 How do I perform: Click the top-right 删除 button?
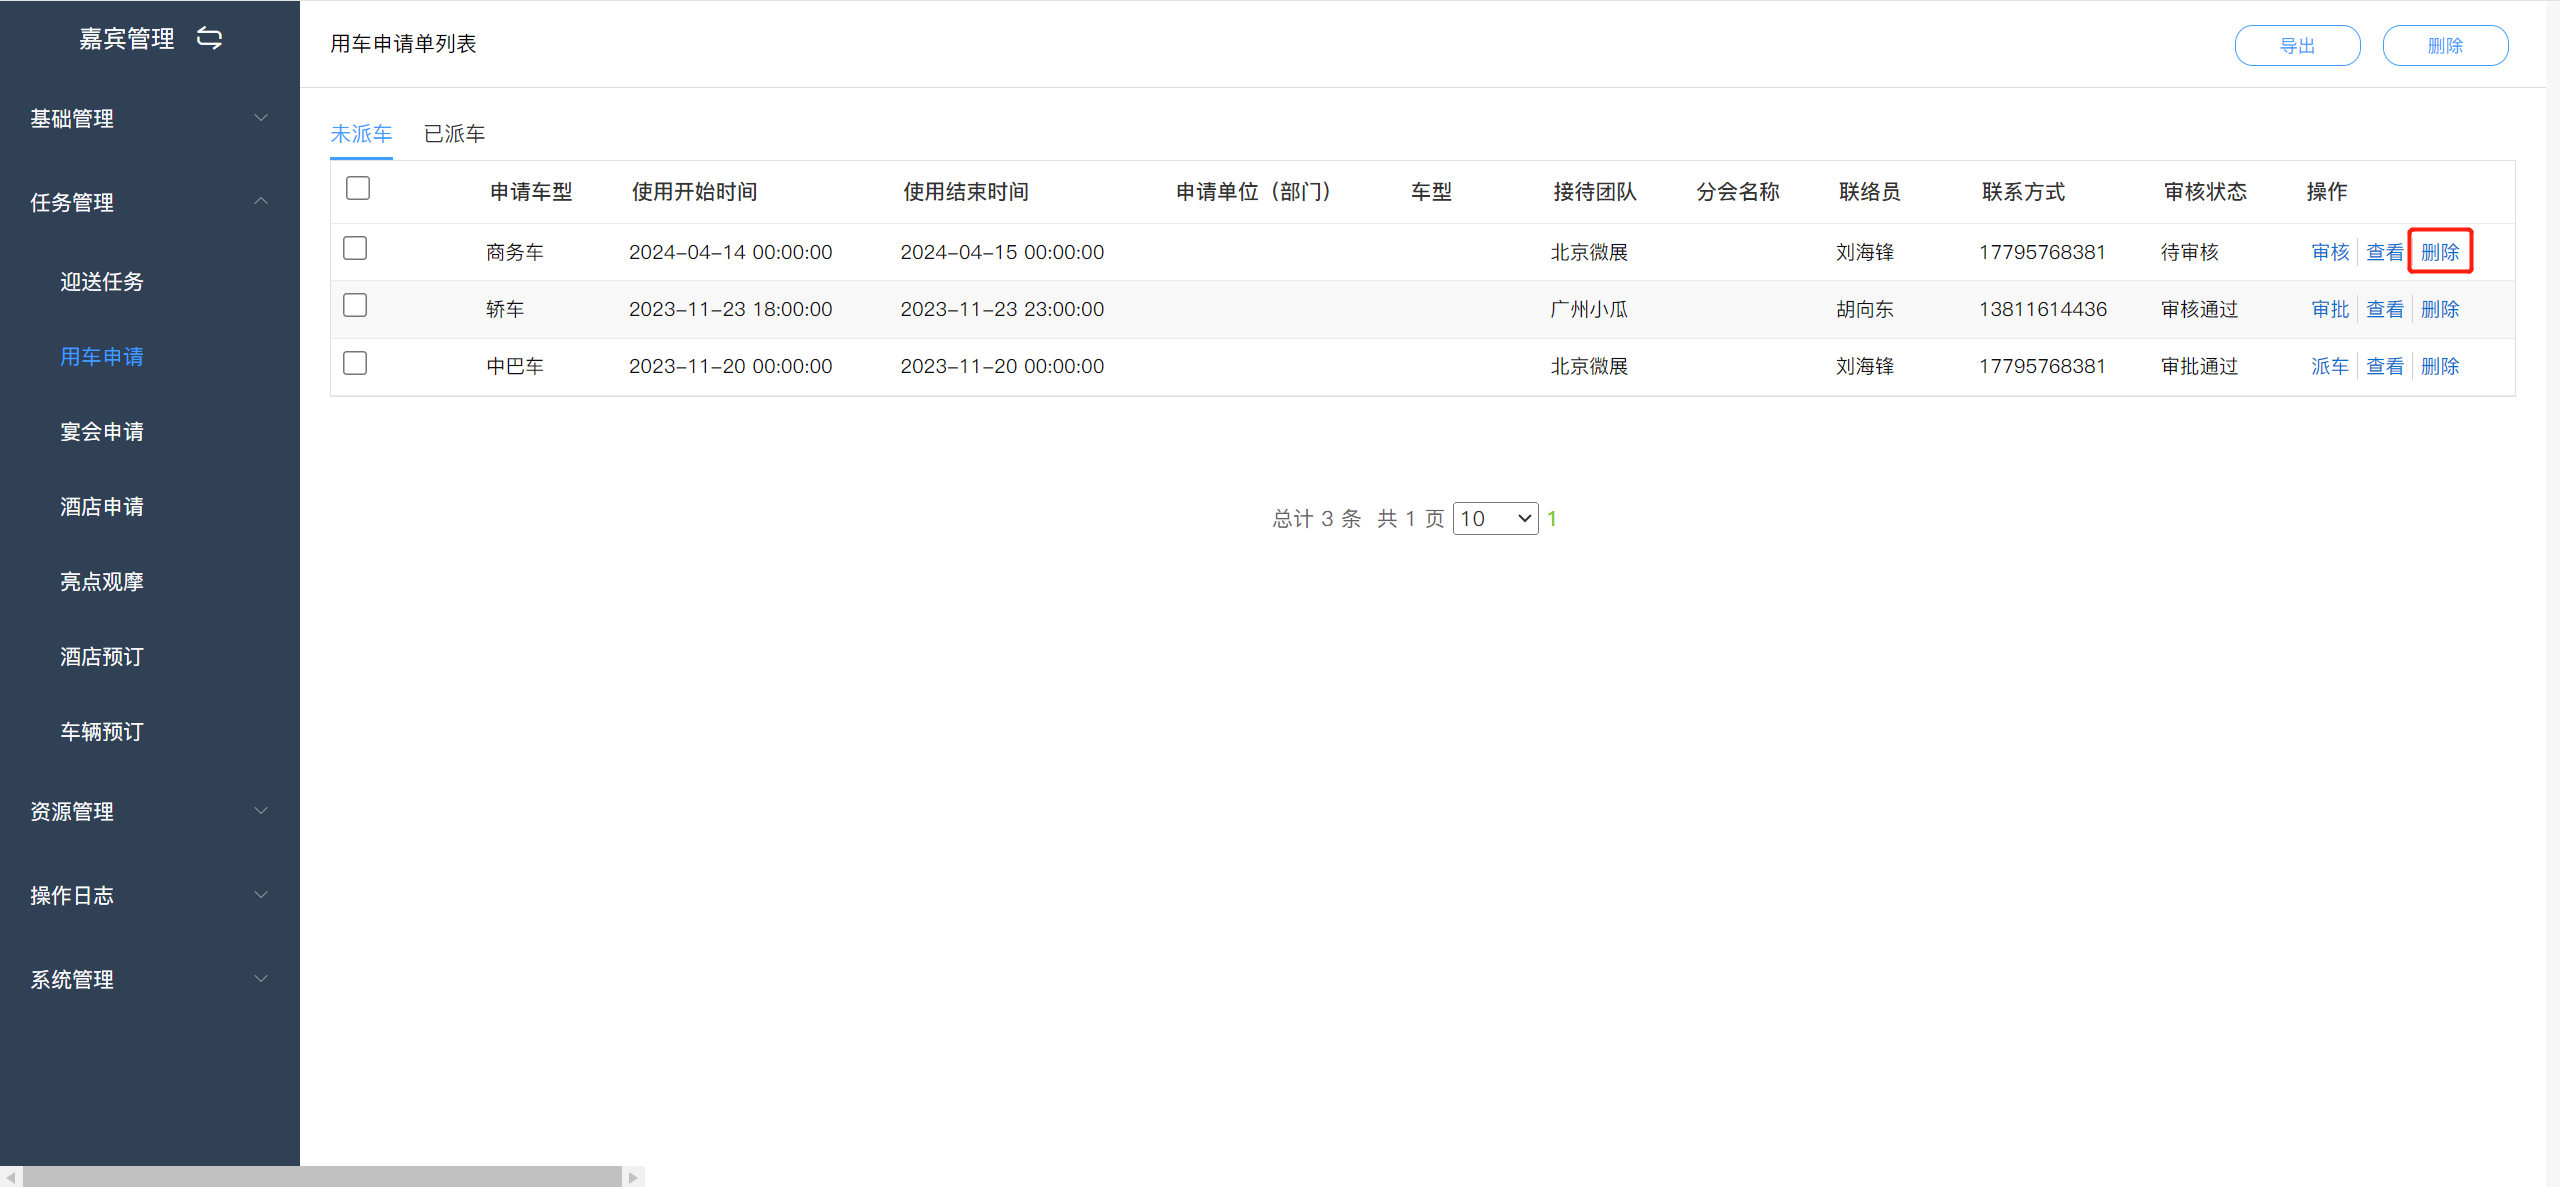coord(2445,46)
